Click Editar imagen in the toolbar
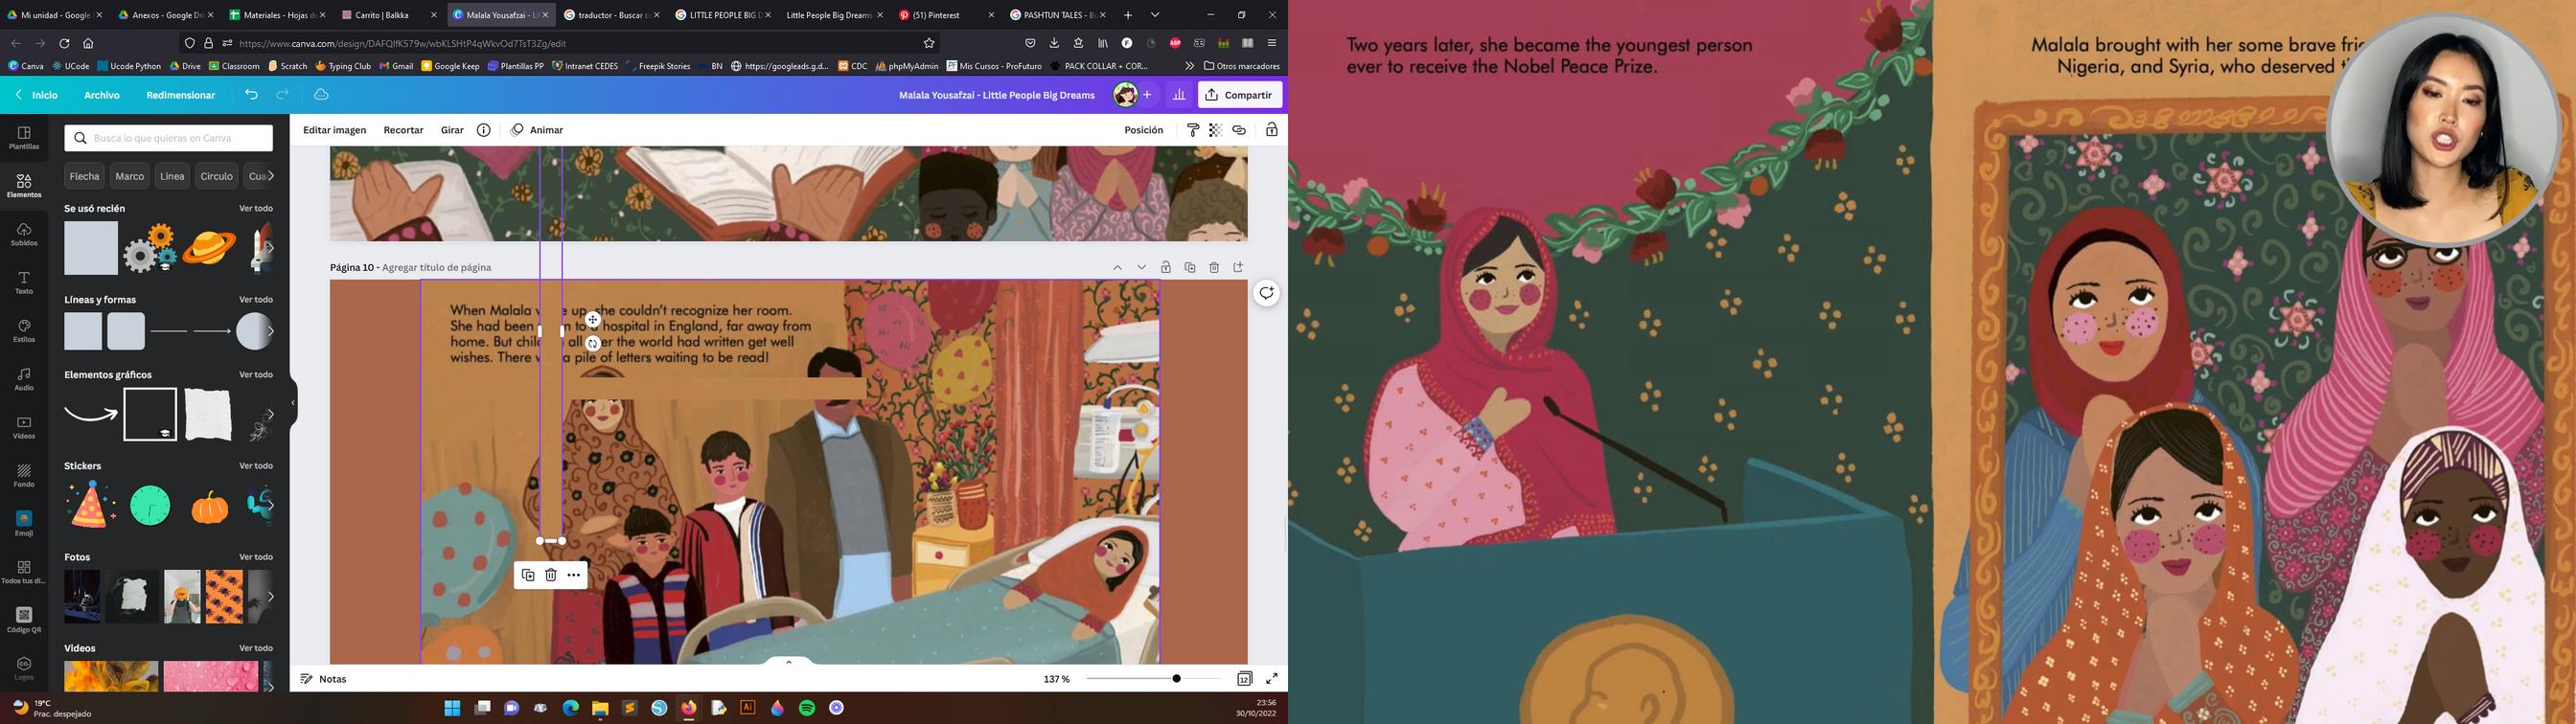Viewport: 2576px width, 724px height. click(335, 130)
